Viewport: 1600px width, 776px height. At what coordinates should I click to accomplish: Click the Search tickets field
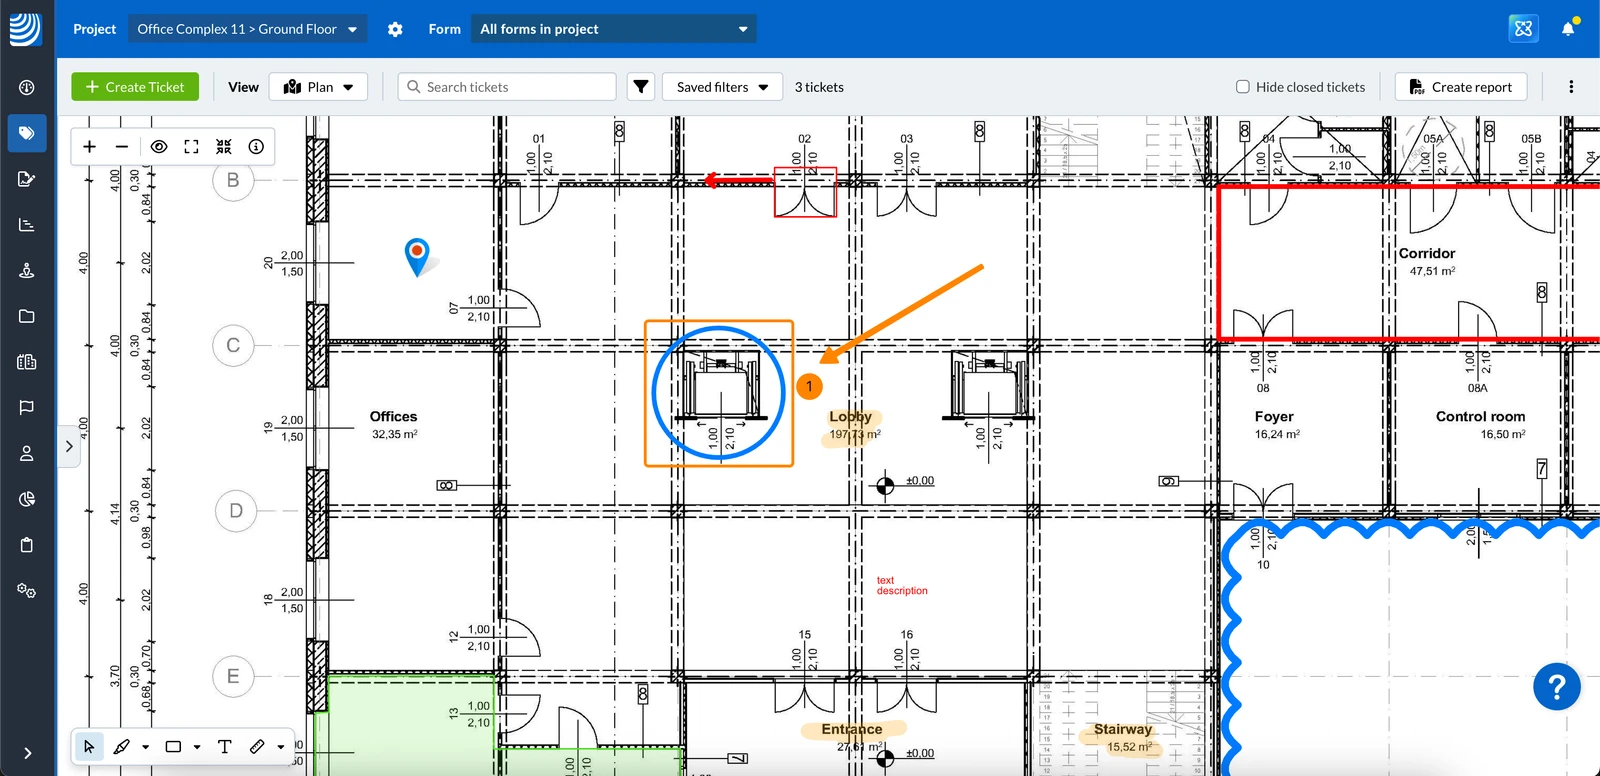coord(507,87)
